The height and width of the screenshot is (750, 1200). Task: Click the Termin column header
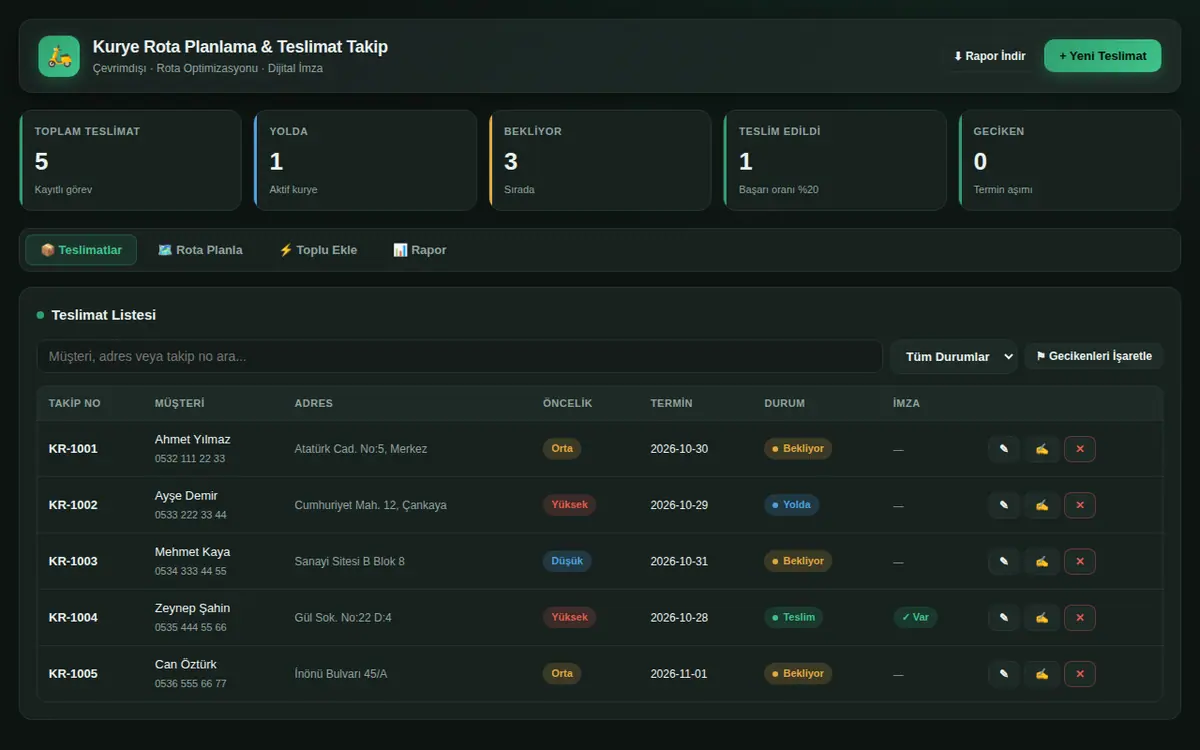671,403
